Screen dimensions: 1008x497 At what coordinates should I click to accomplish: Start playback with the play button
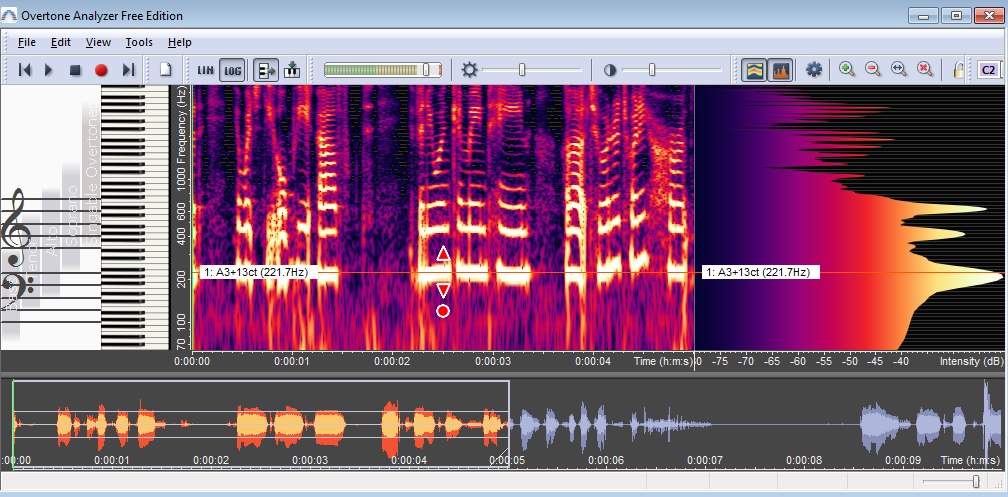[x=49, y=70]
